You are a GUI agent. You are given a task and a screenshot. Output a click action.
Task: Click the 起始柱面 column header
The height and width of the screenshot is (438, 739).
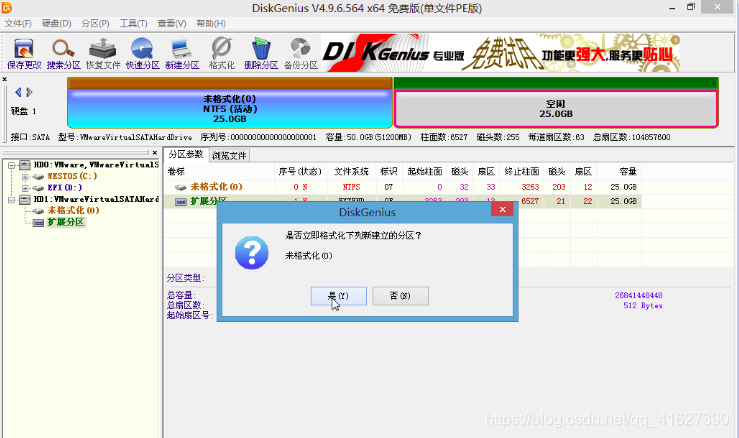[x=425, y=172]
